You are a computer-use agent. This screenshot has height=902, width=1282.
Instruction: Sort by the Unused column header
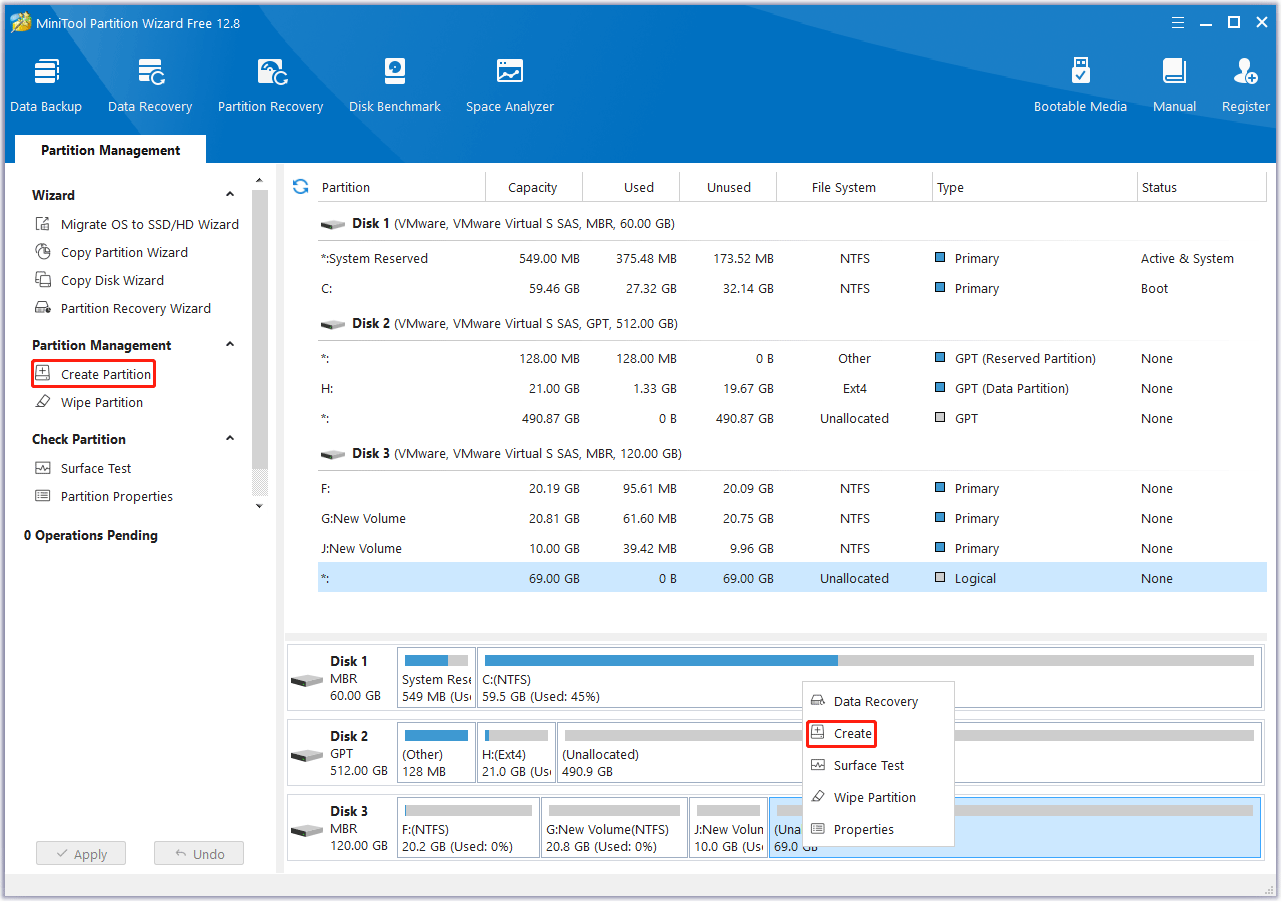tap(728, 187)
